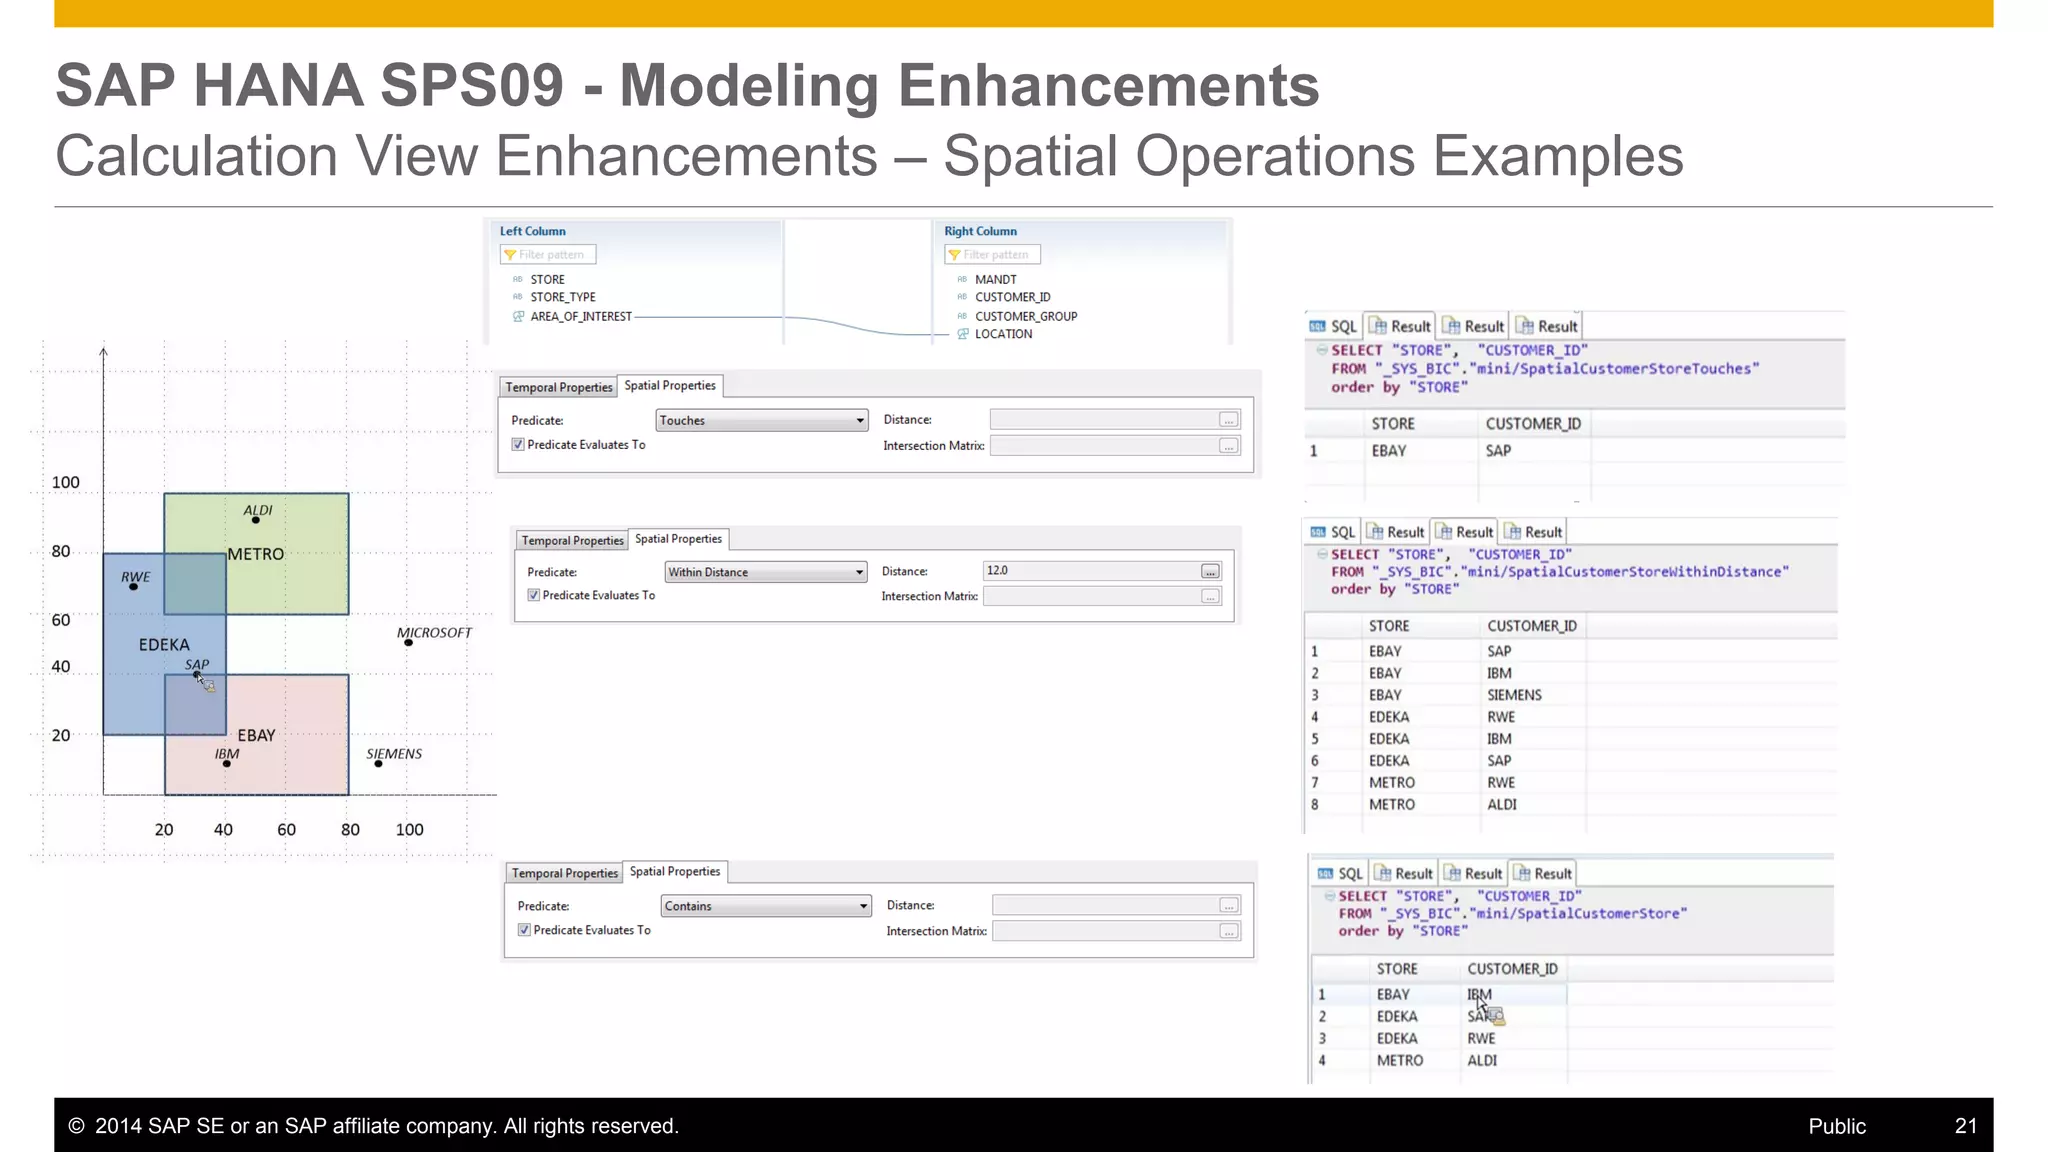Click the ALDI point in chart

[256, 520]
